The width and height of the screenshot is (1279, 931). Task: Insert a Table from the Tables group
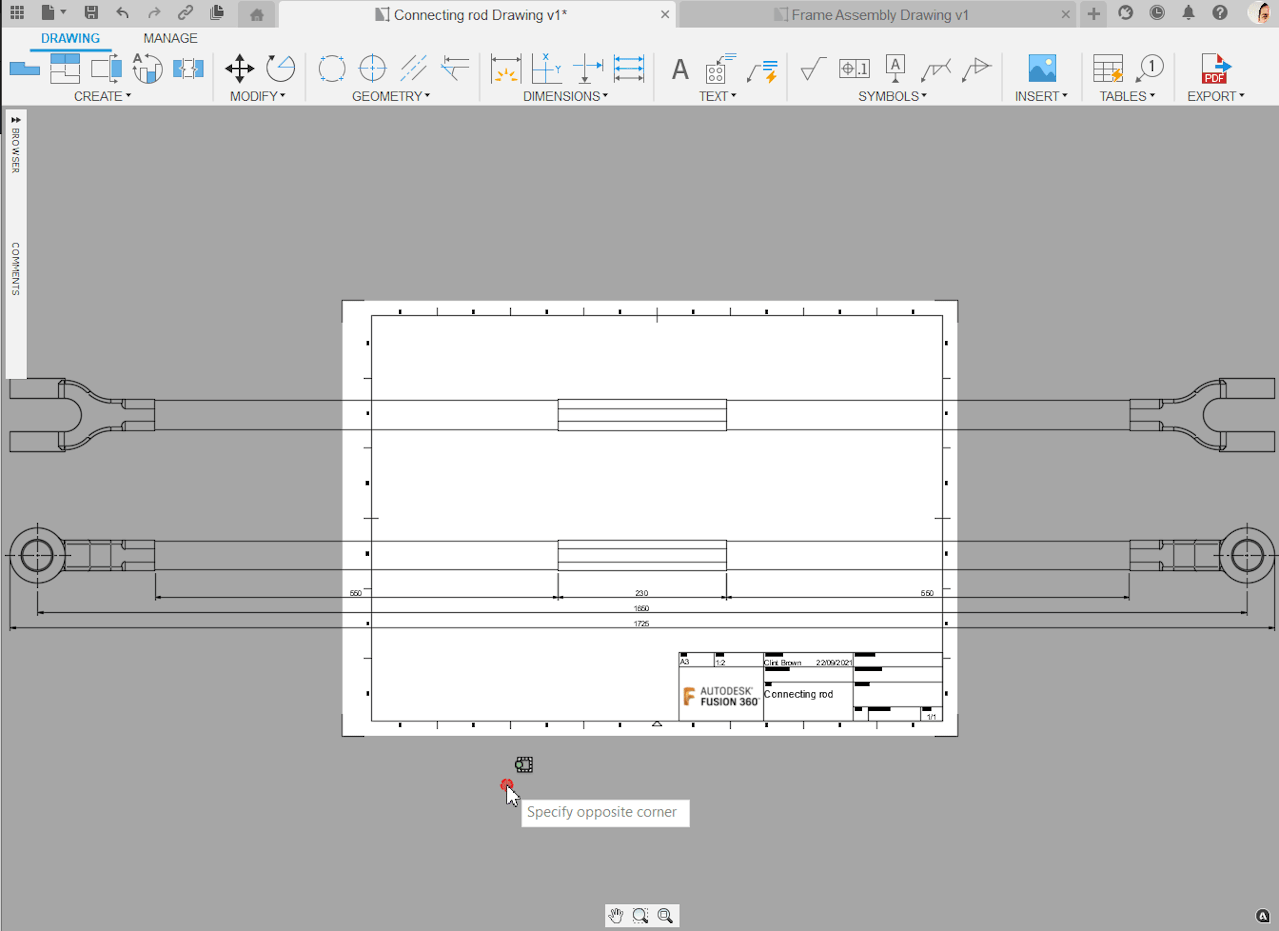[x=1108, y=69]
